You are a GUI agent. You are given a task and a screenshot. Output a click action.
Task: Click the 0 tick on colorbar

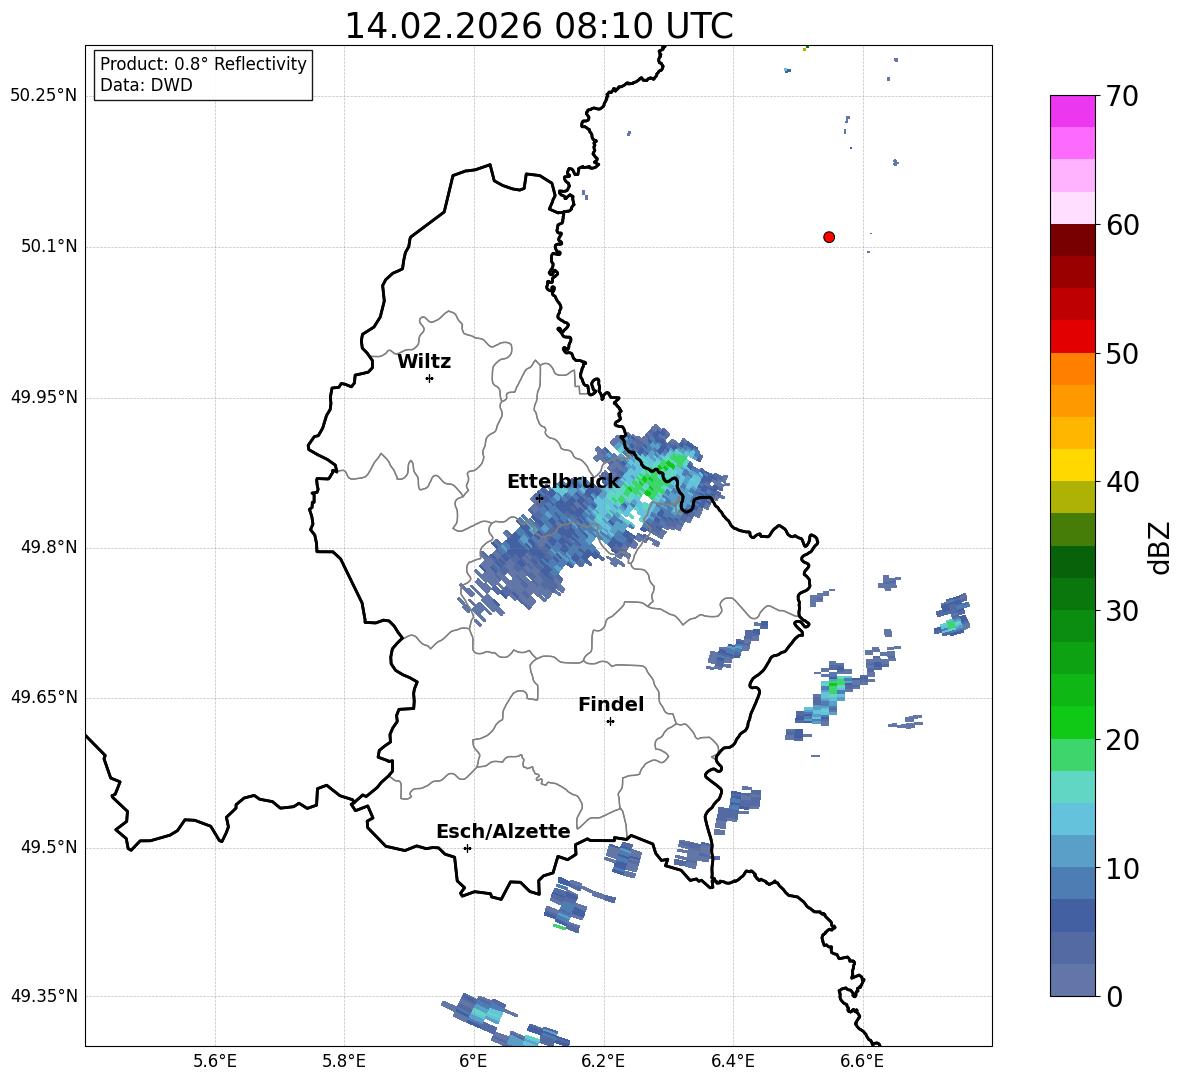1114,996
